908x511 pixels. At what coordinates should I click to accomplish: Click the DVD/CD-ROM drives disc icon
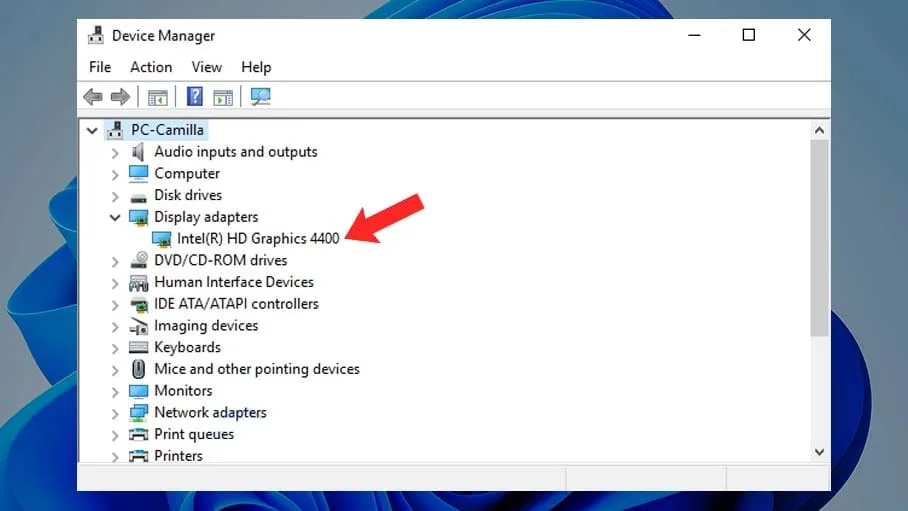[139, 260]
